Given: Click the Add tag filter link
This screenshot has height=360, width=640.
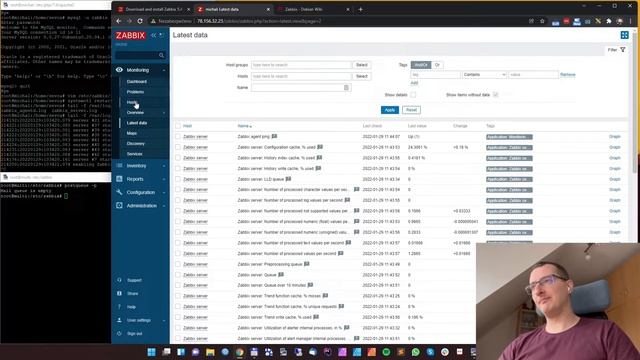Looking at the screenshot, I should [x=414, y=83].
